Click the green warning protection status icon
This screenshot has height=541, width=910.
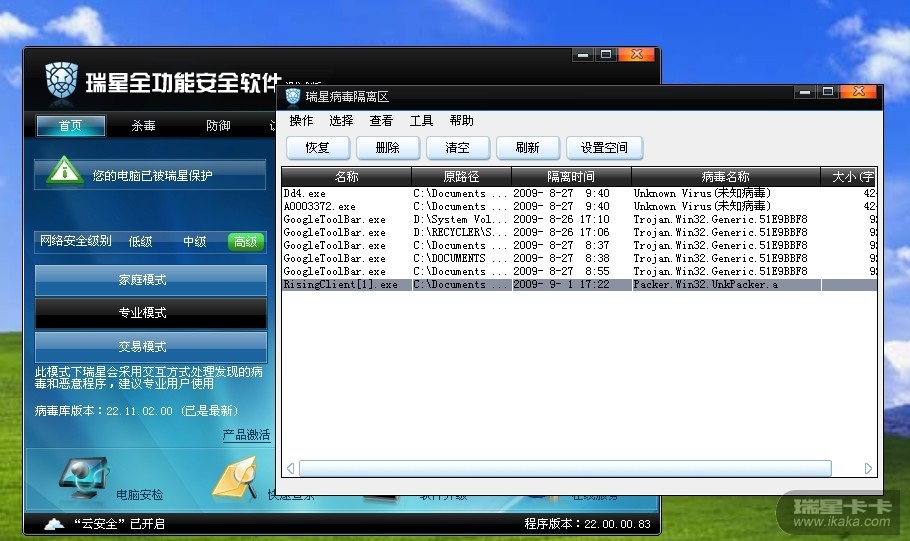click(64, 171)
